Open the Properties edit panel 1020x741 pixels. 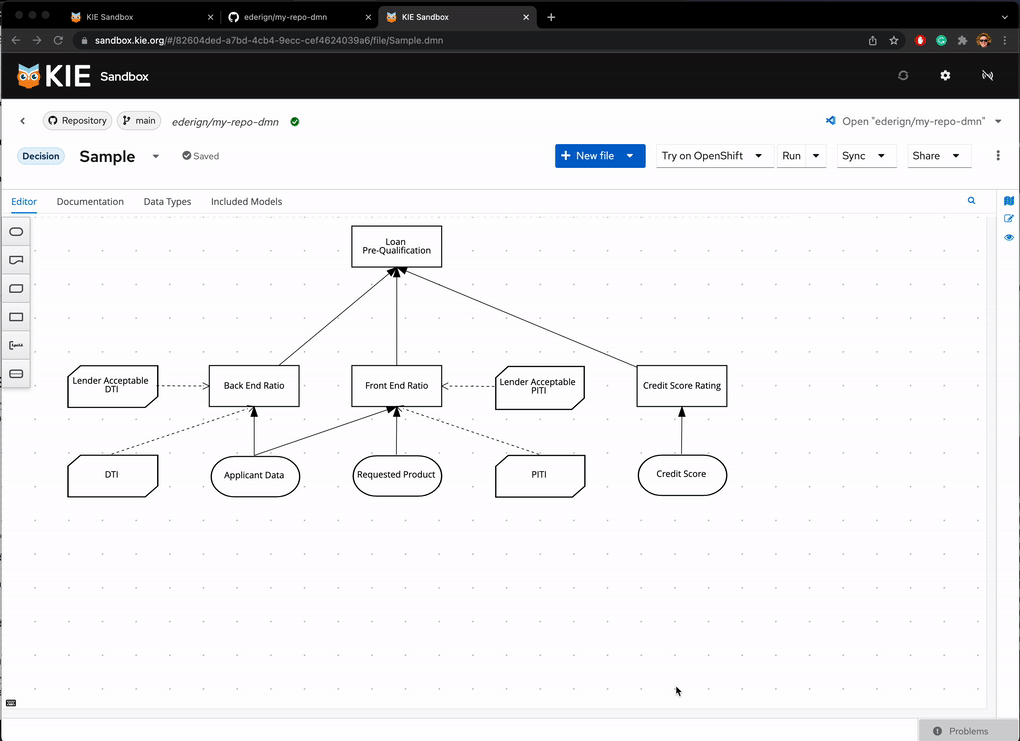point(1008,219)
